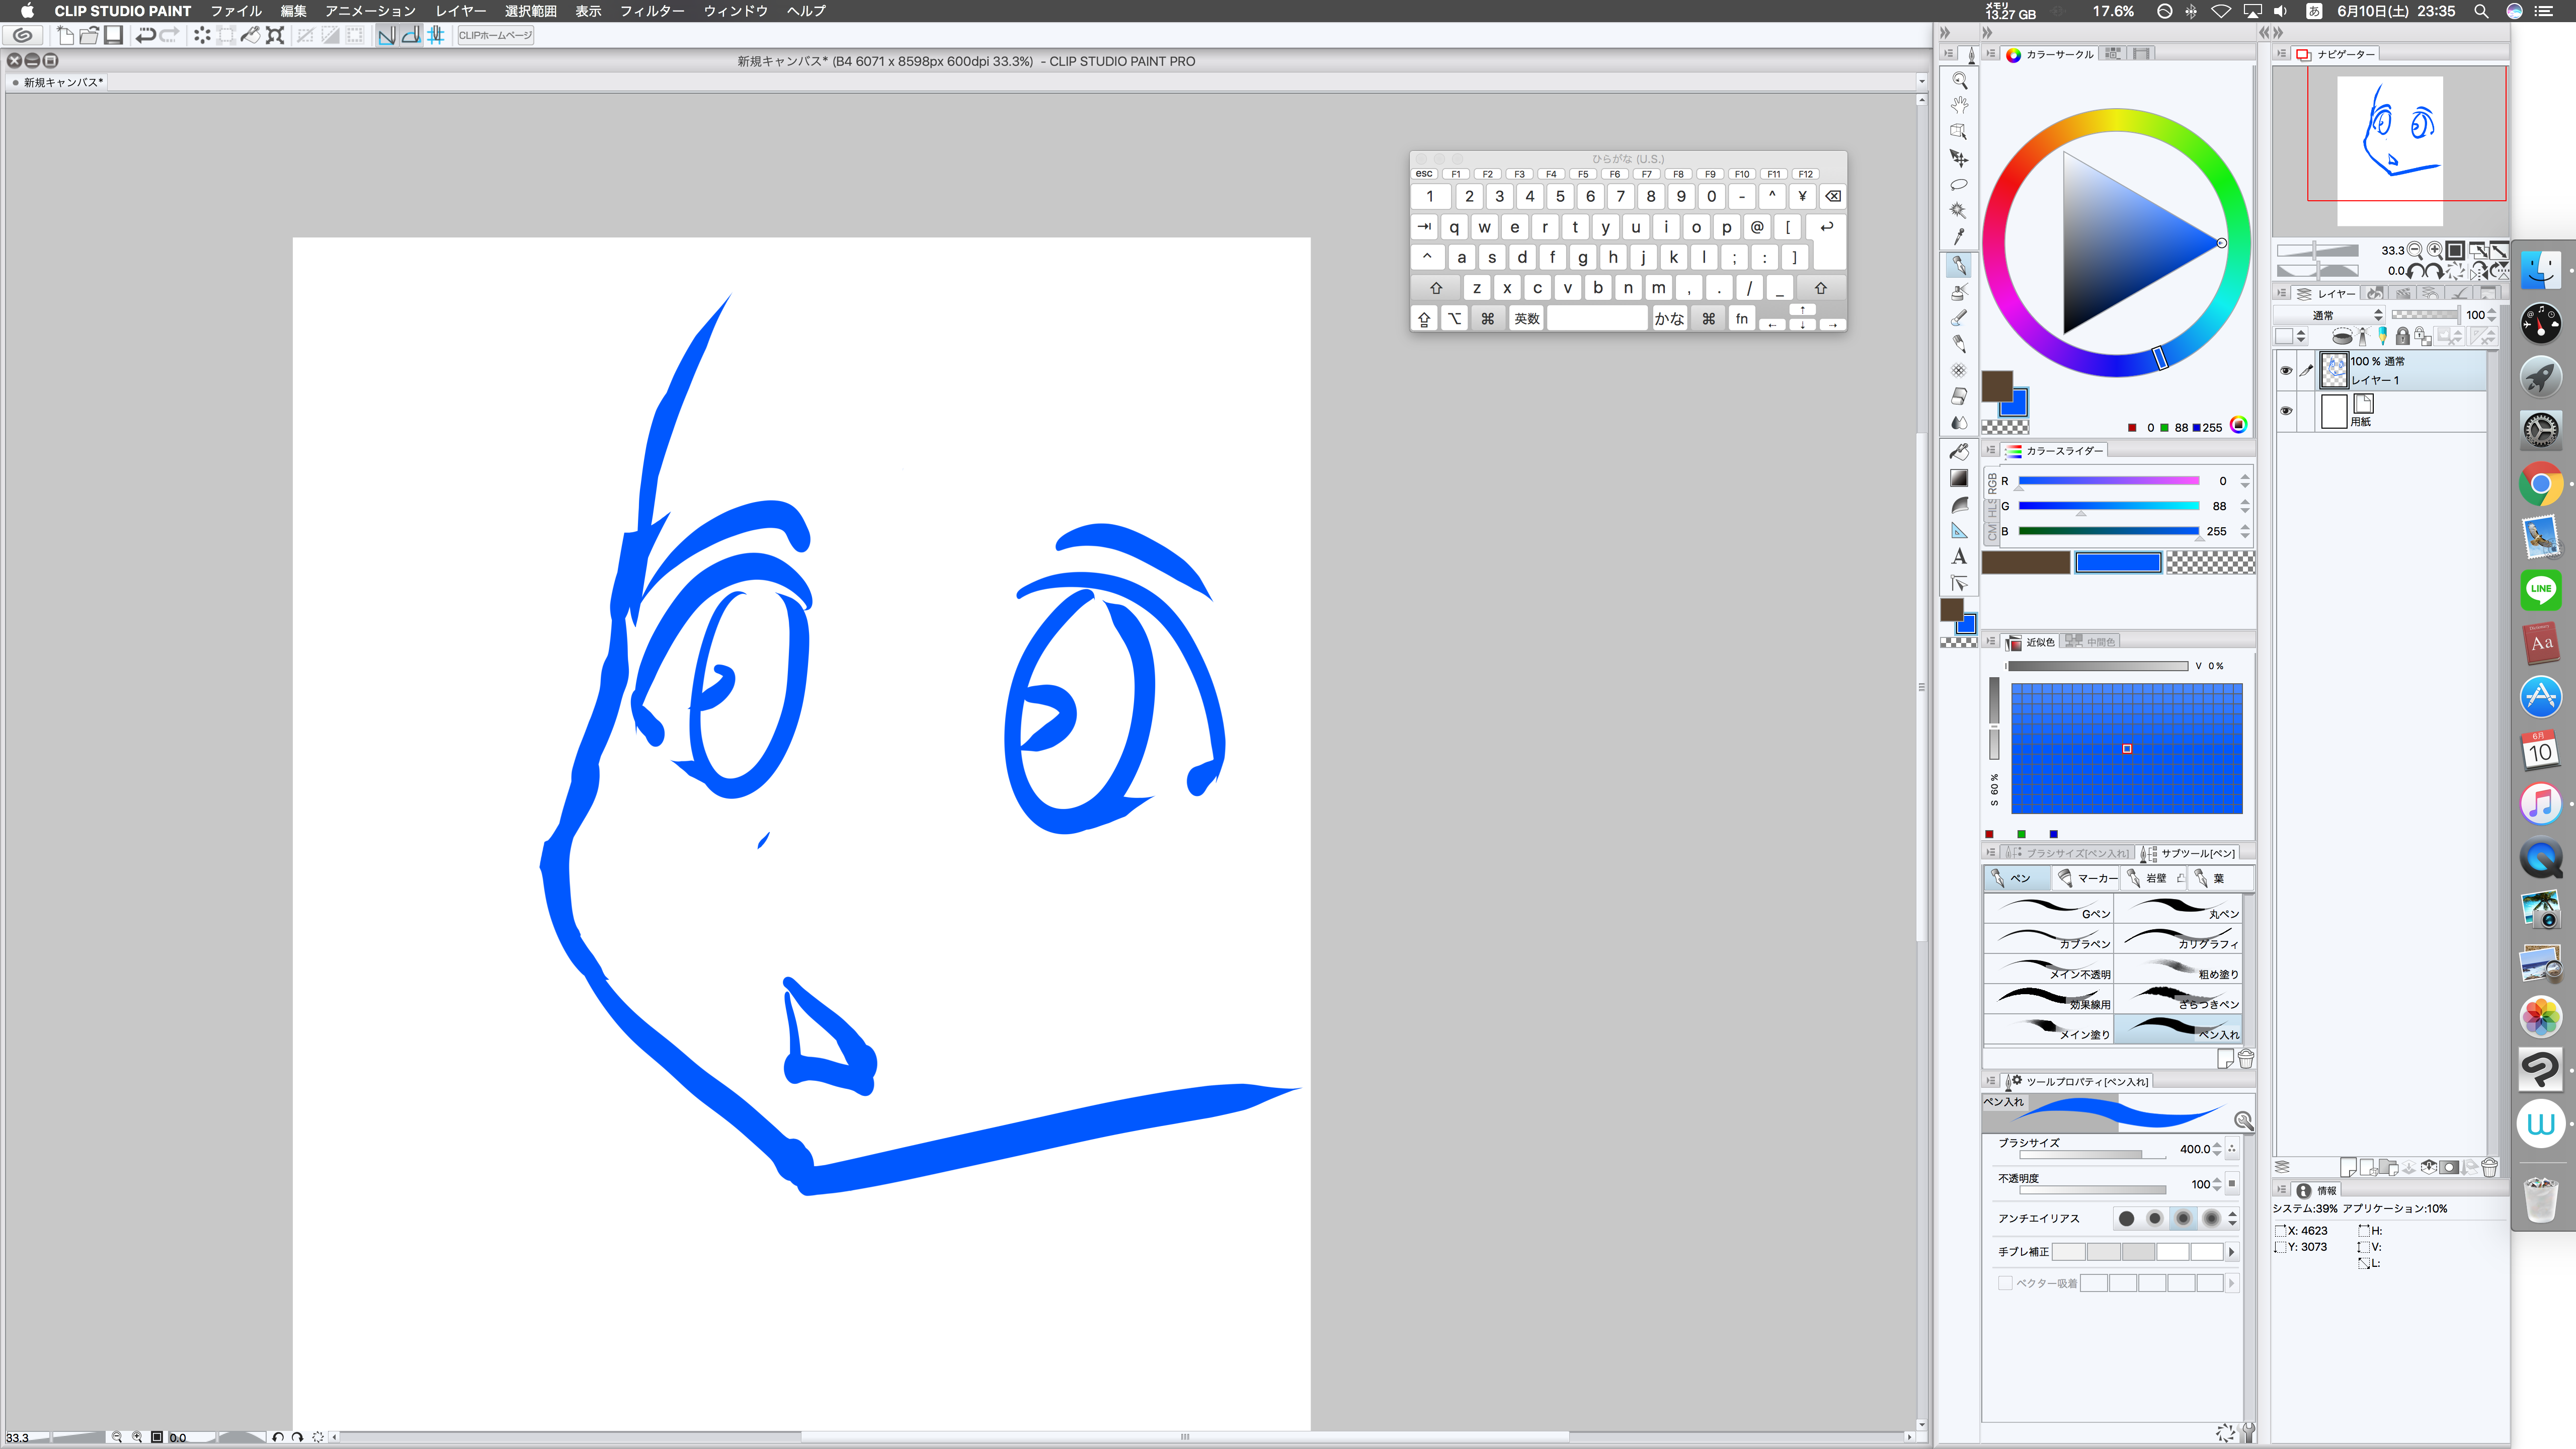
Task: Select the Gペン brush preset
Action: pyautogui.click(x=2048, y=909)
